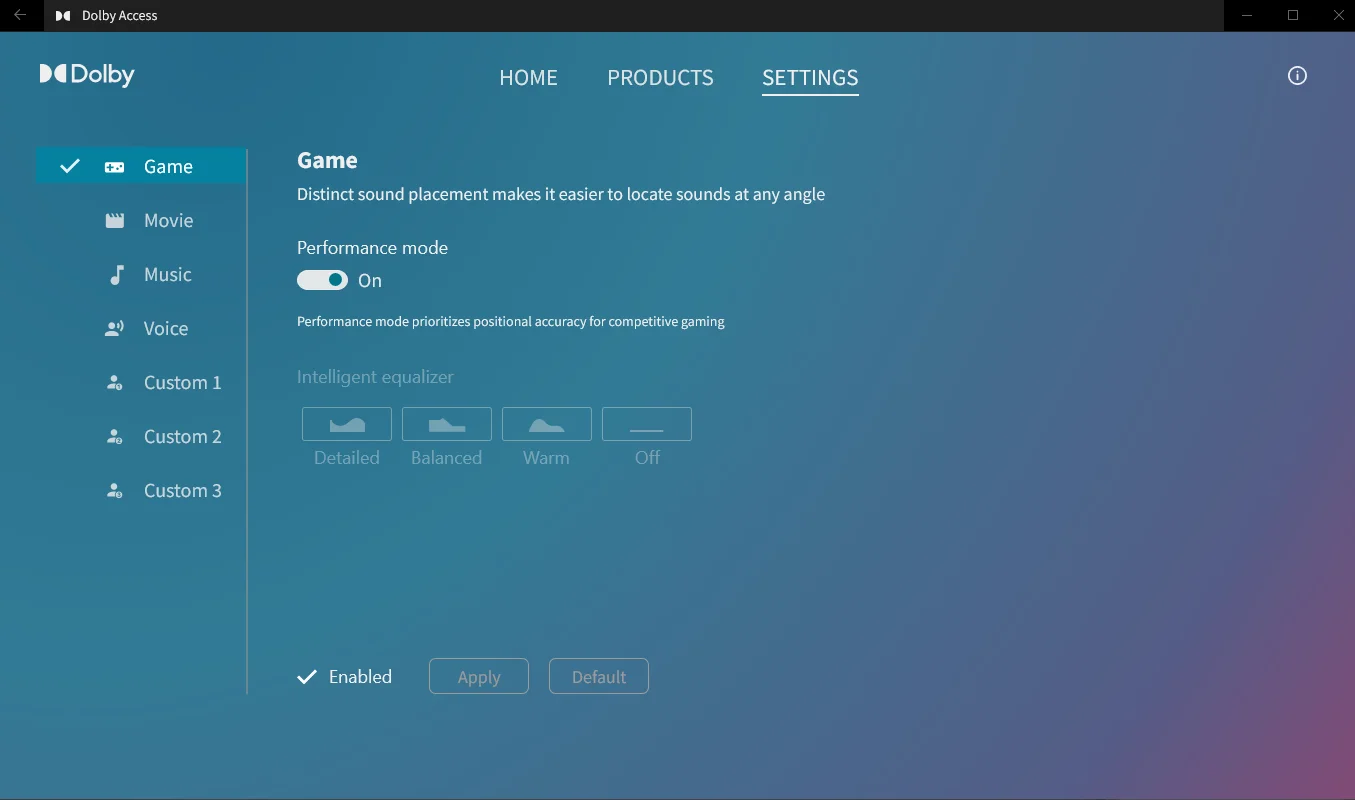Select the Custom 2 profile icon

pos(115,437)
